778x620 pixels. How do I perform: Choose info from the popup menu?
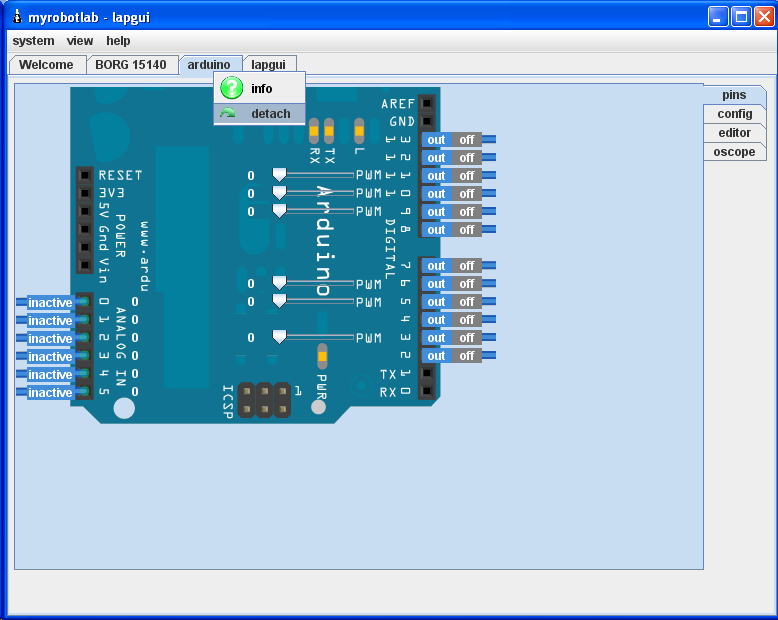pyautogui.click(x=259, y=88)
